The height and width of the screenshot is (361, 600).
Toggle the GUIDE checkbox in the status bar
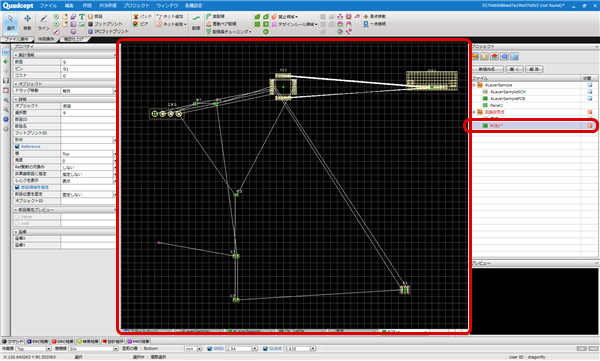[265, 349]
